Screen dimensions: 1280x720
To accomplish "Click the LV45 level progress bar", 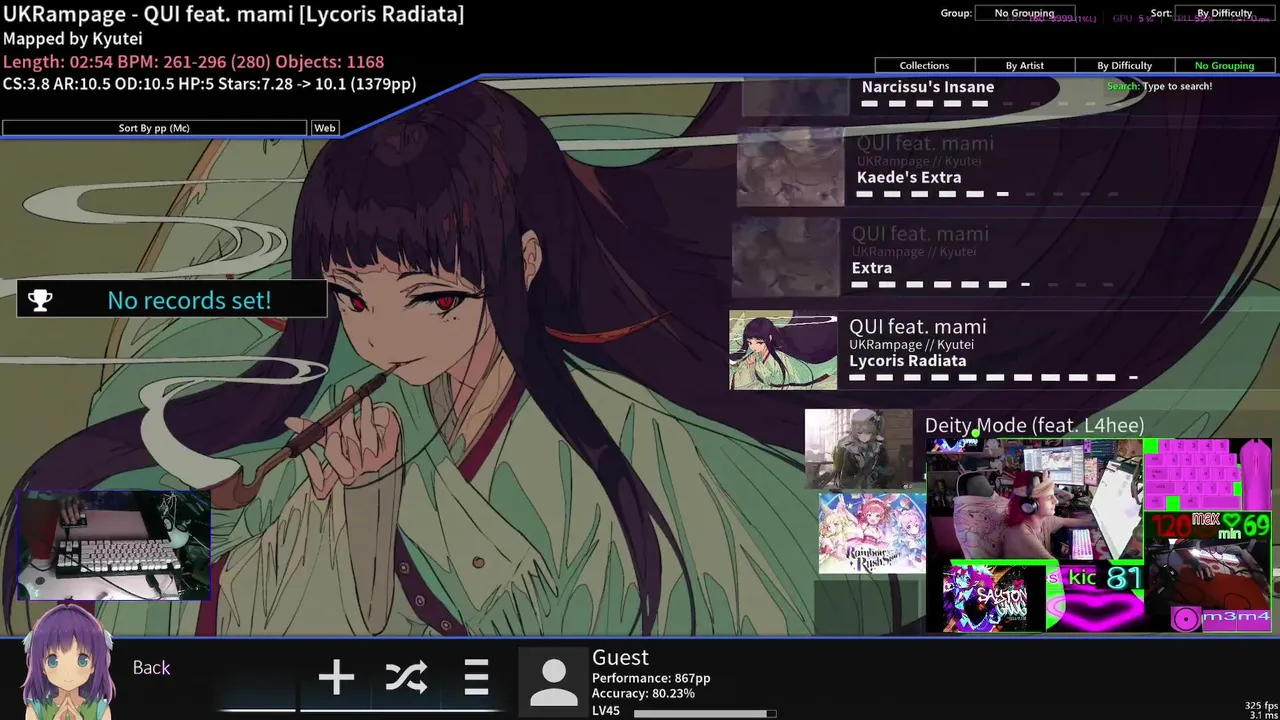I will coord(704,714).
